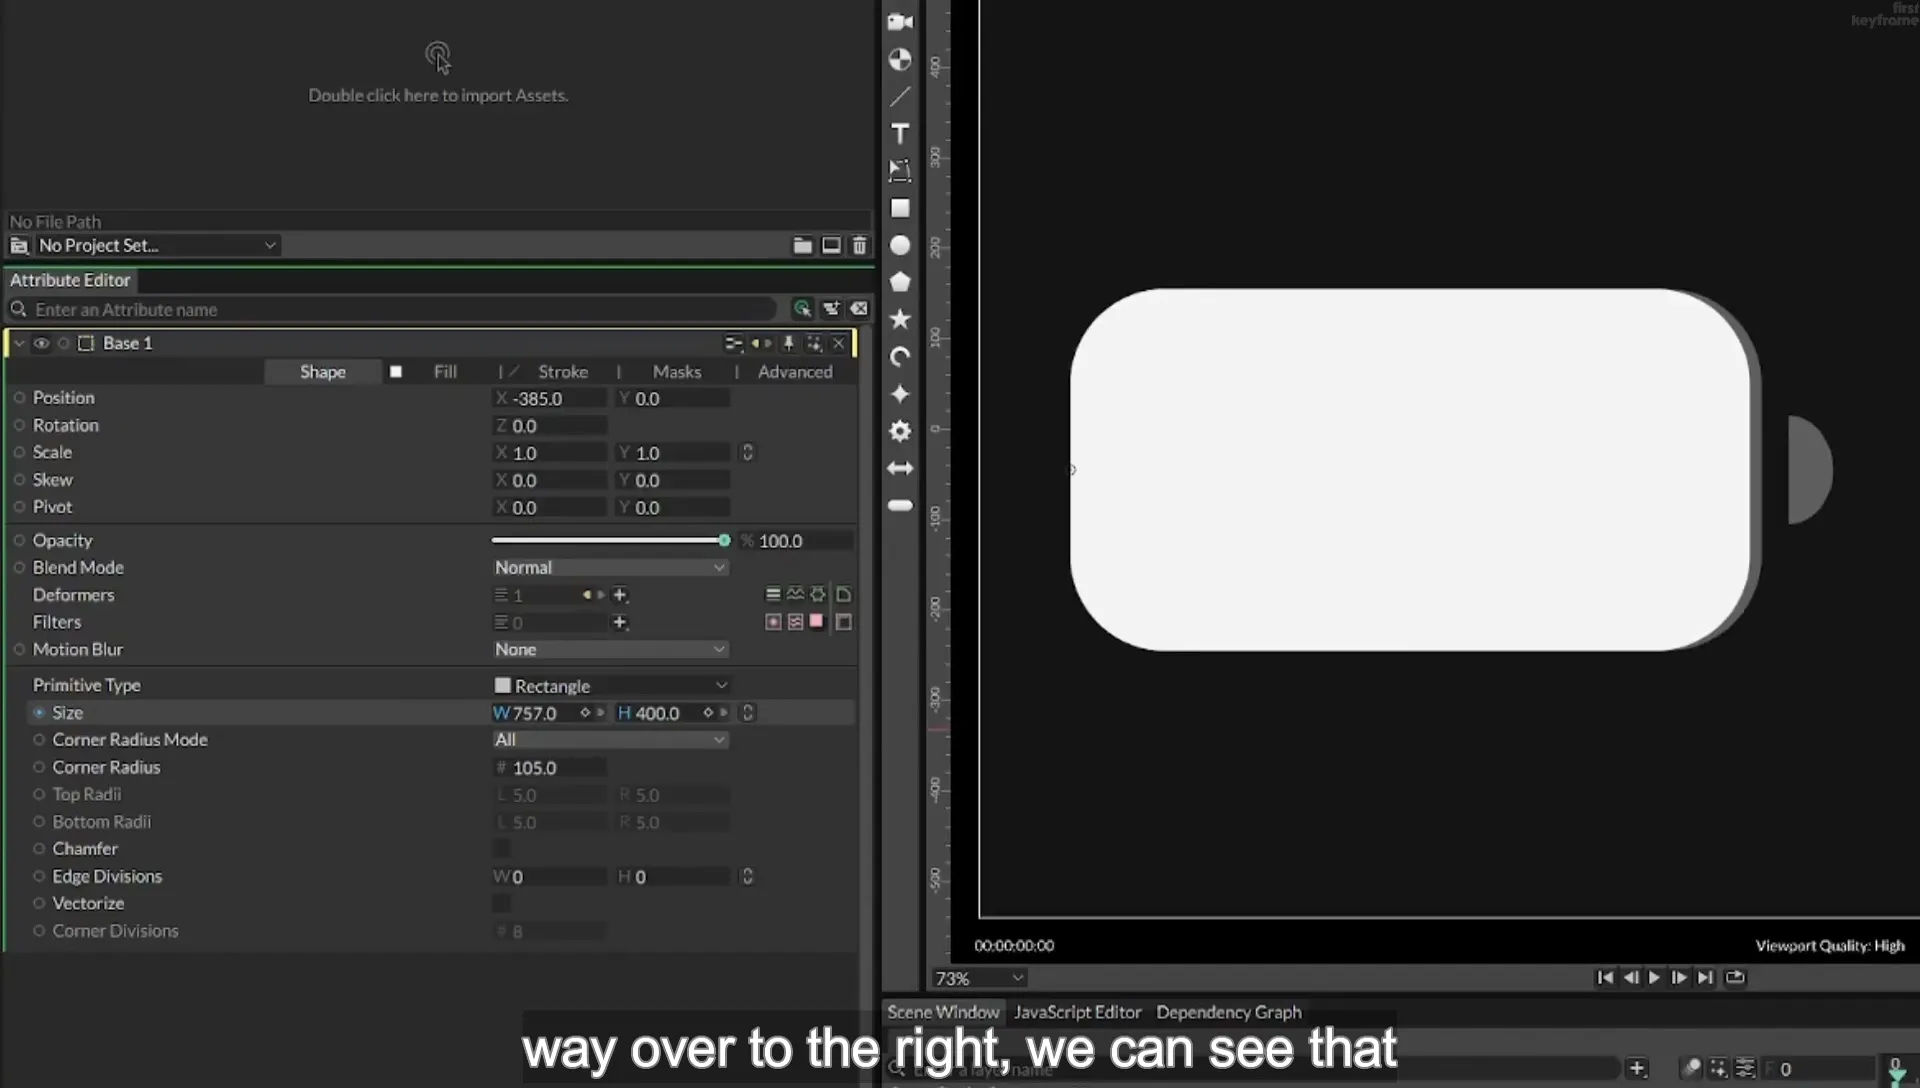Select the Gear (cog) shape tool

(900, 431)
